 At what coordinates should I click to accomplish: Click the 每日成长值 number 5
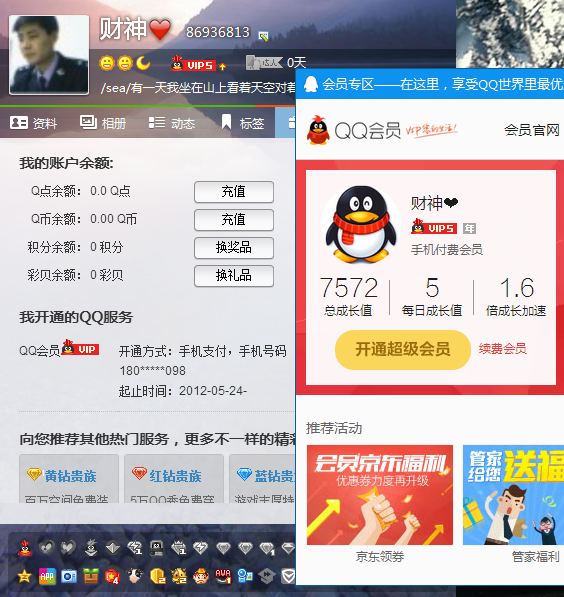click(x=432, y=288)
